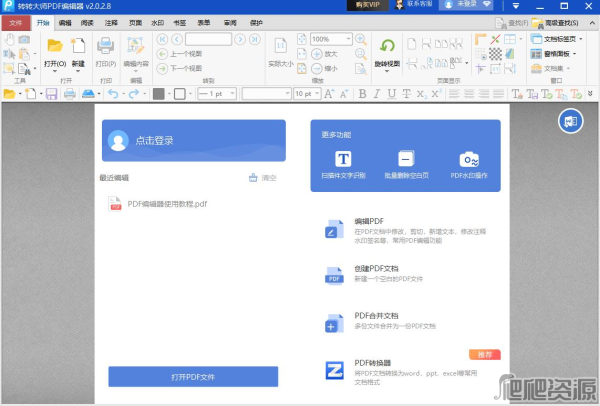The width and height of the screenshot is (600, 406).
Task: Click the subscript X icon
Action: [421, 94]
